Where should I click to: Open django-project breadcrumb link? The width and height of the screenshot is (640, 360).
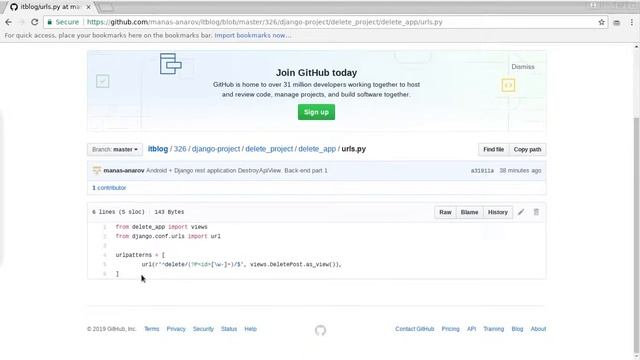coord(216,149)
